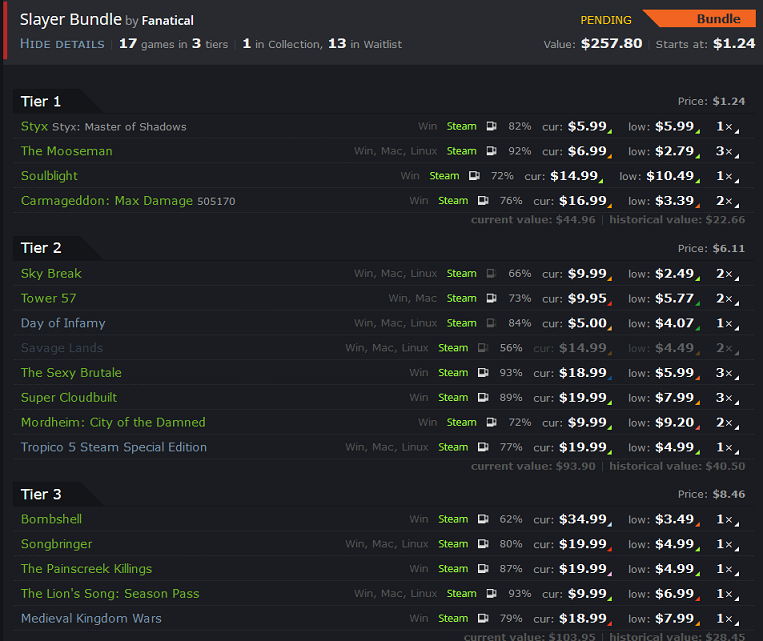Image resolution: width=763 pixels, height=641 pixels.
Task: Open the Styx game page
Action: pos(34,127)
